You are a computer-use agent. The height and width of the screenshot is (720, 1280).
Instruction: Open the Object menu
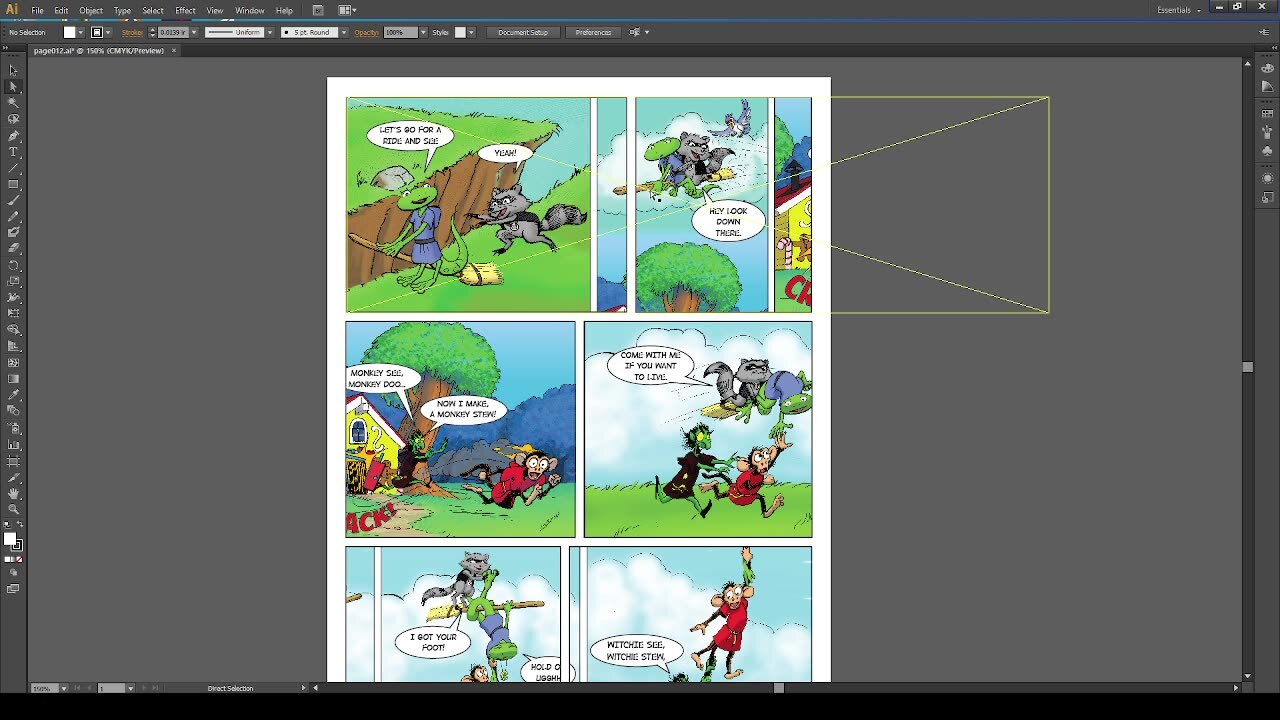[91, 10]
